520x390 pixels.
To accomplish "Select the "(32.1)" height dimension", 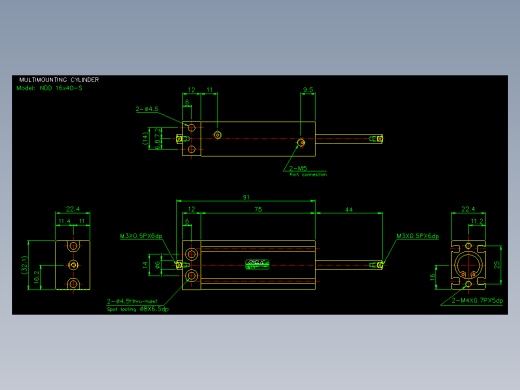I will (24, 265).
